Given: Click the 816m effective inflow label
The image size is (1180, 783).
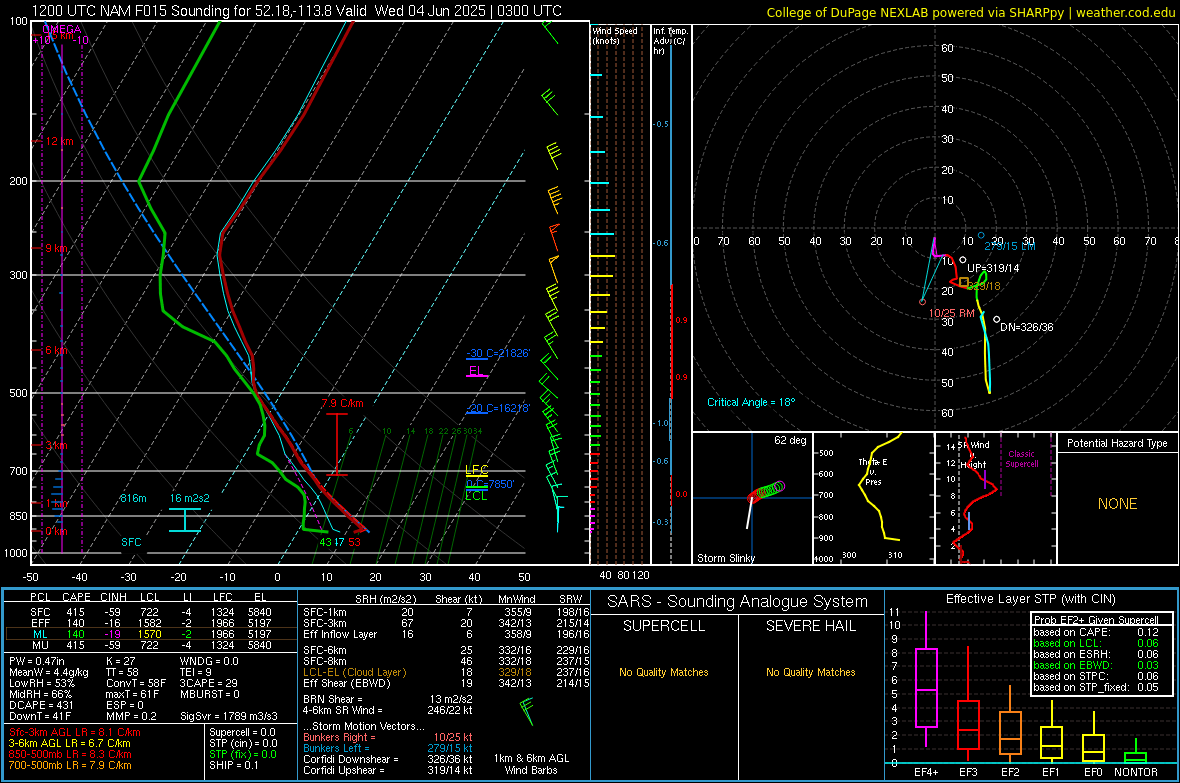Looking at the screenshot, I should coord(133,498).
